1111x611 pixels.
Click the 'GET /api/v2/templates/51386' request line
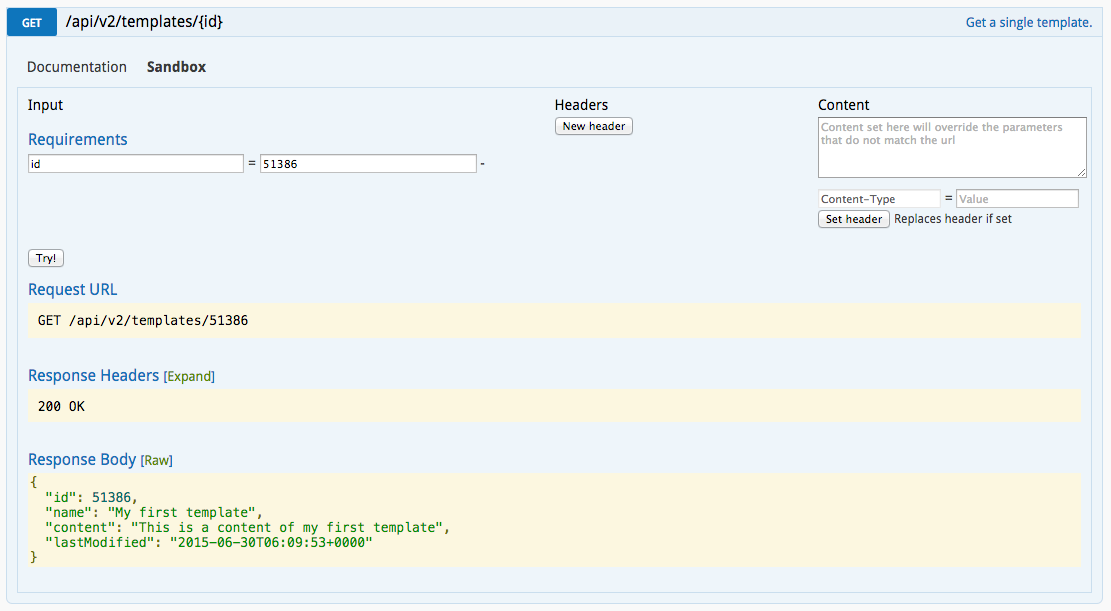click(143, 320)
